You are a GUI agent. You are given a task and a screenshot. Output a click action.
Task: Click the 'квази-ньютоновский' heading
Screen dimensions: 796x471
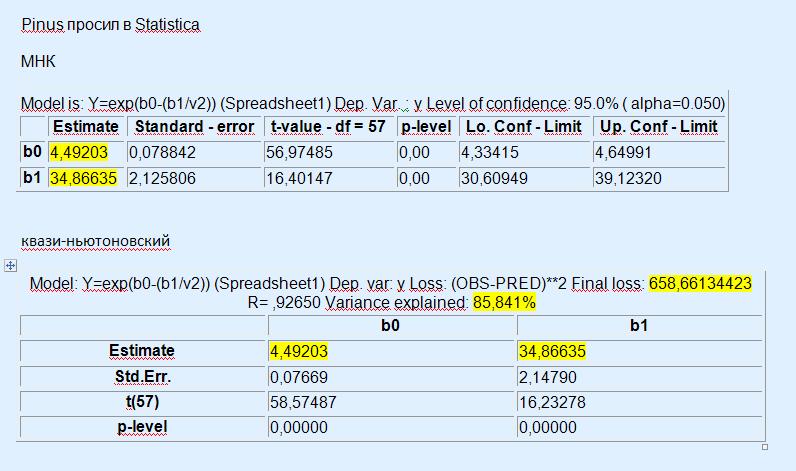pos(95,241)
